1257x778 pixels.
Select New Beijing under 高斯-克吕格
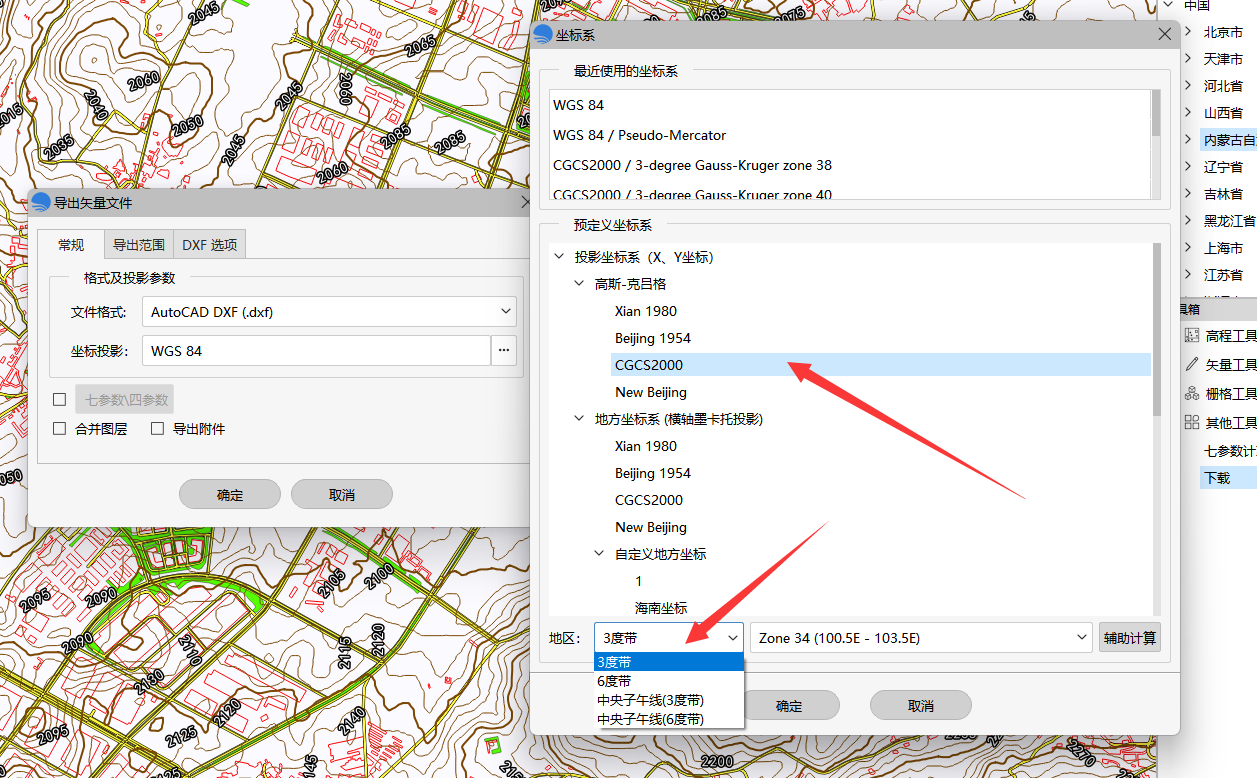point(651,392)
